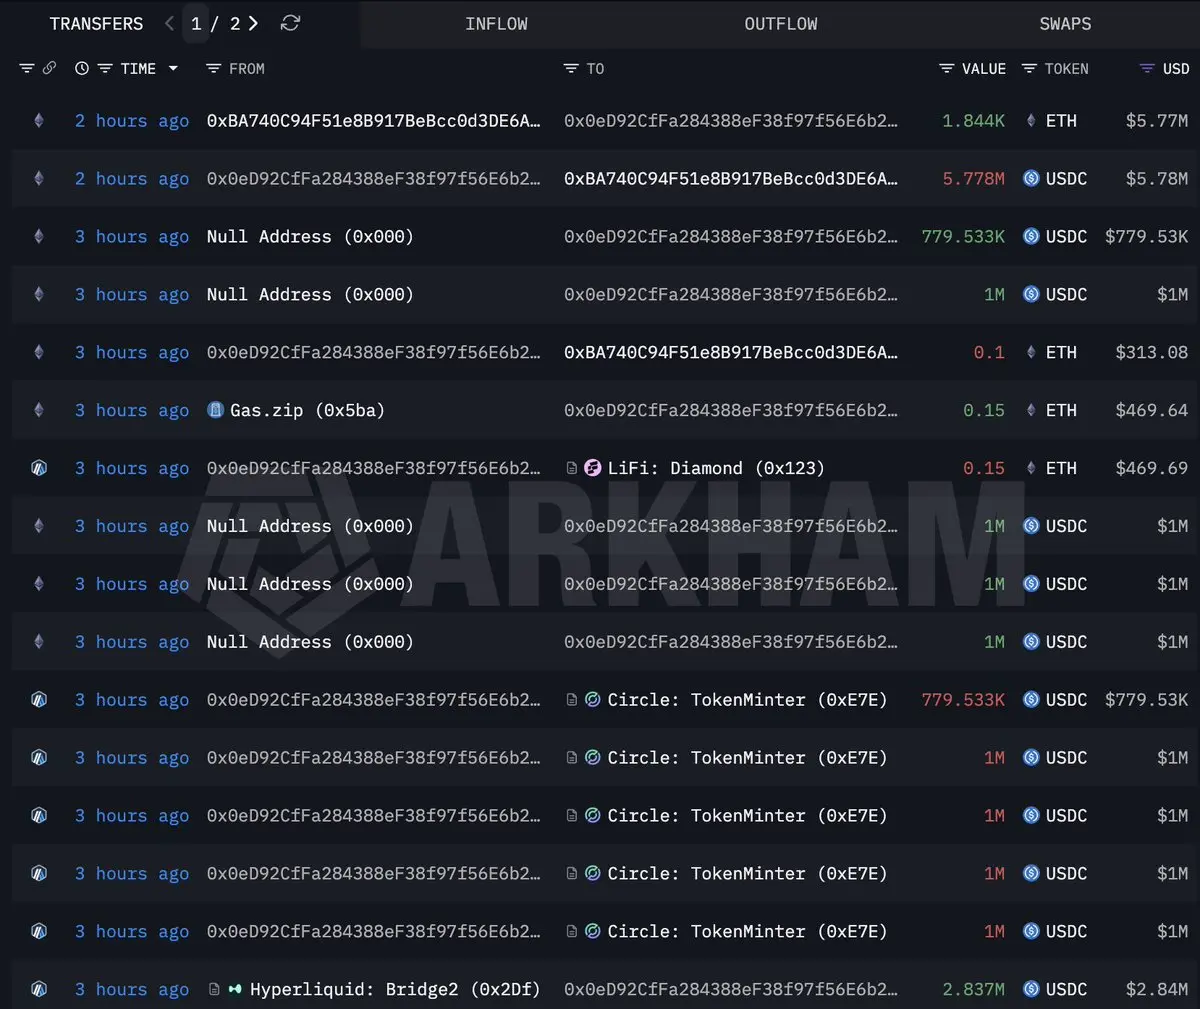The image size is (1200, 1009).
Task: Click the 1.844K value cell
Action: (x=973, y=121)
